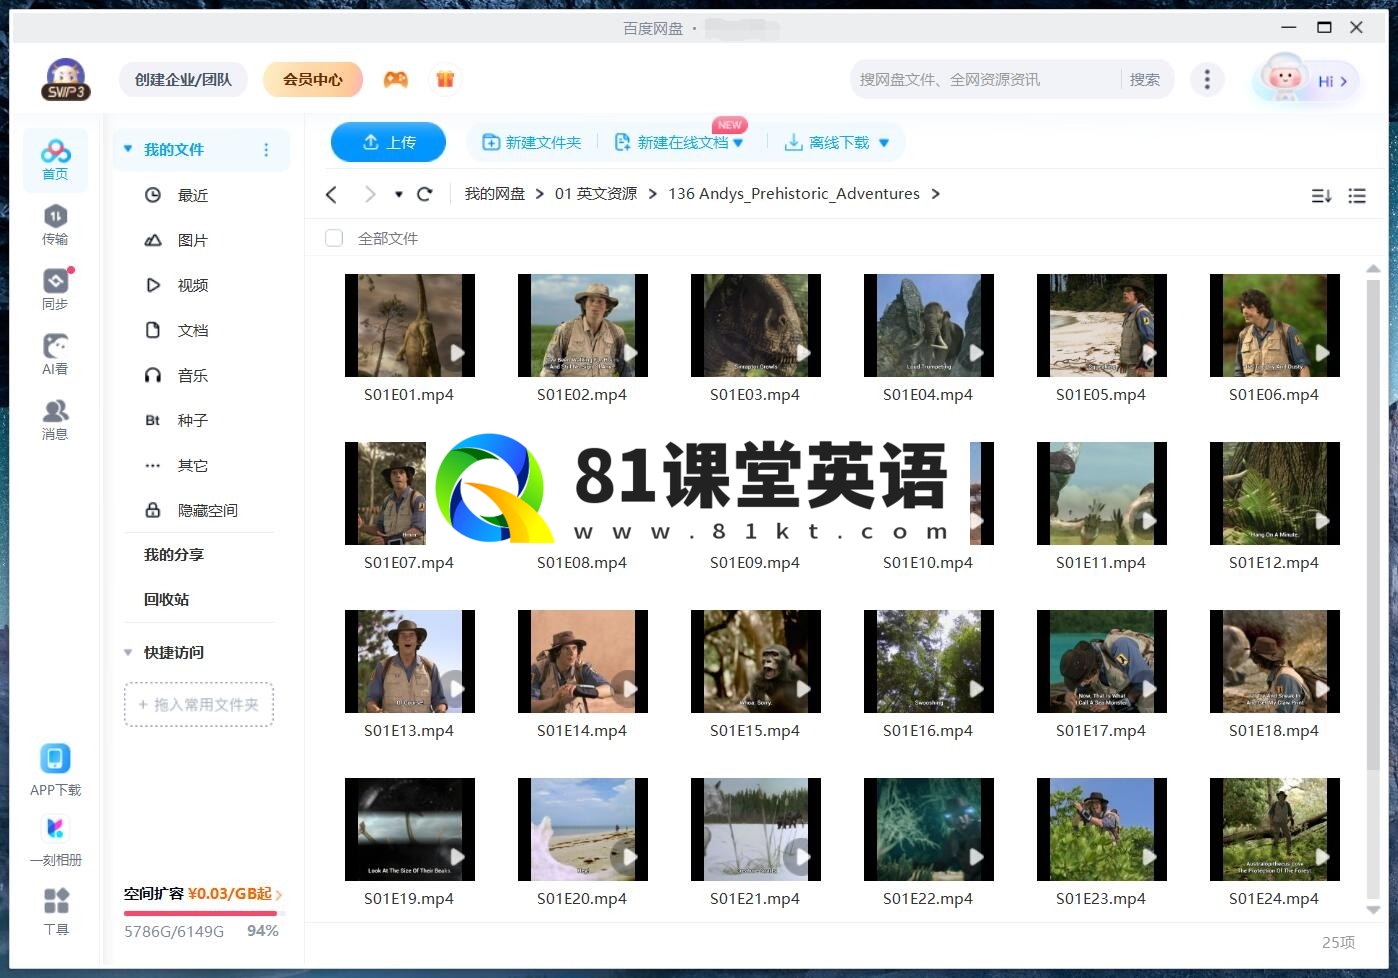The width and height of the screenshot is (1398, 978).
Task: Click the gift box icon
Action: [x=445, y=79]
